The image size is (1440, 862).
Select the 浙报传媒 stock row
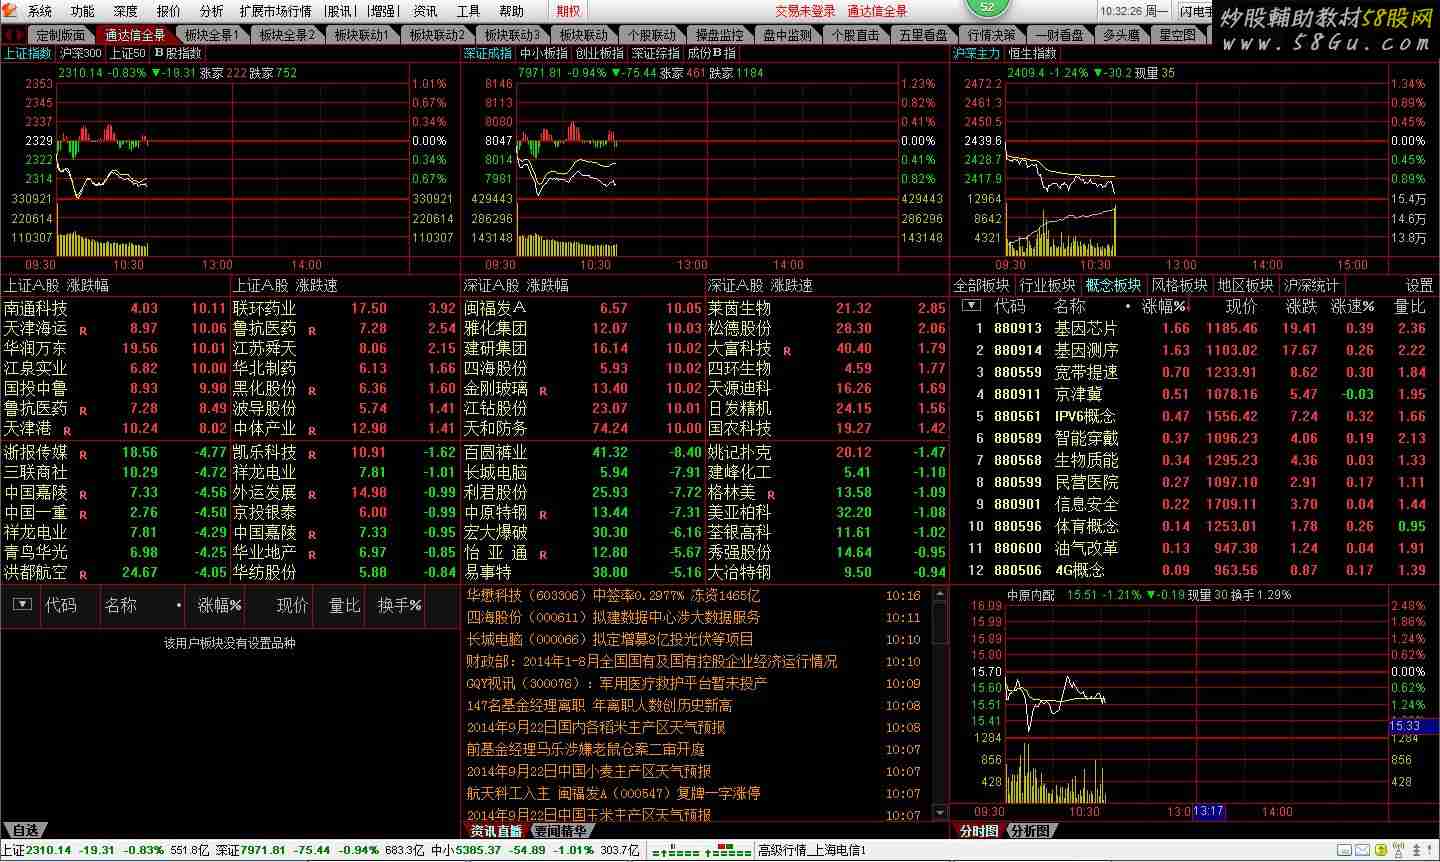[x=115, y=452]
